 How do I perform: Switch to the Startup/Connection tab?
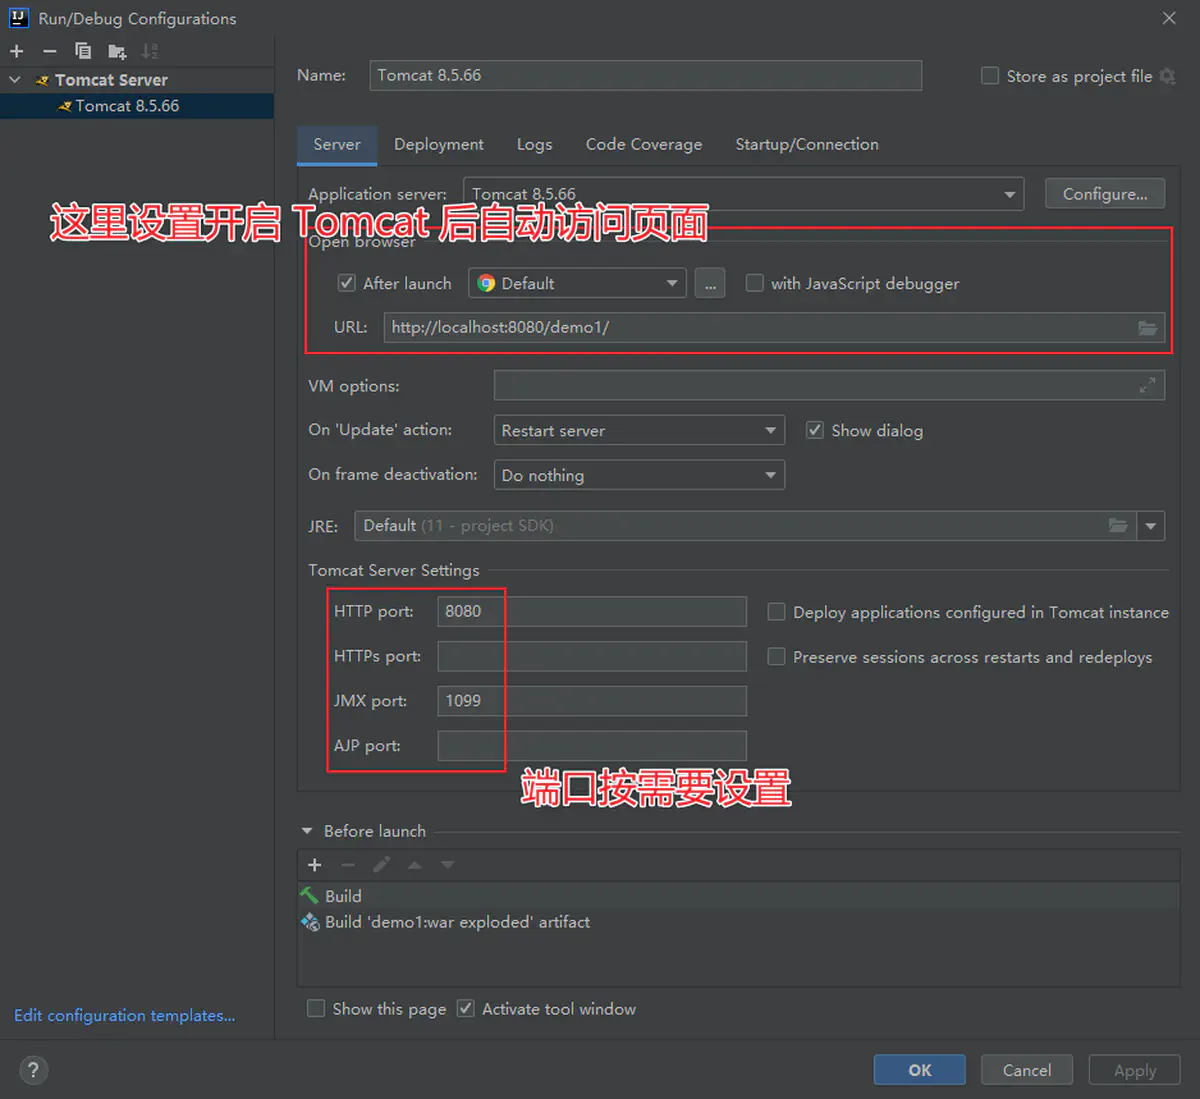click(807, 145)
